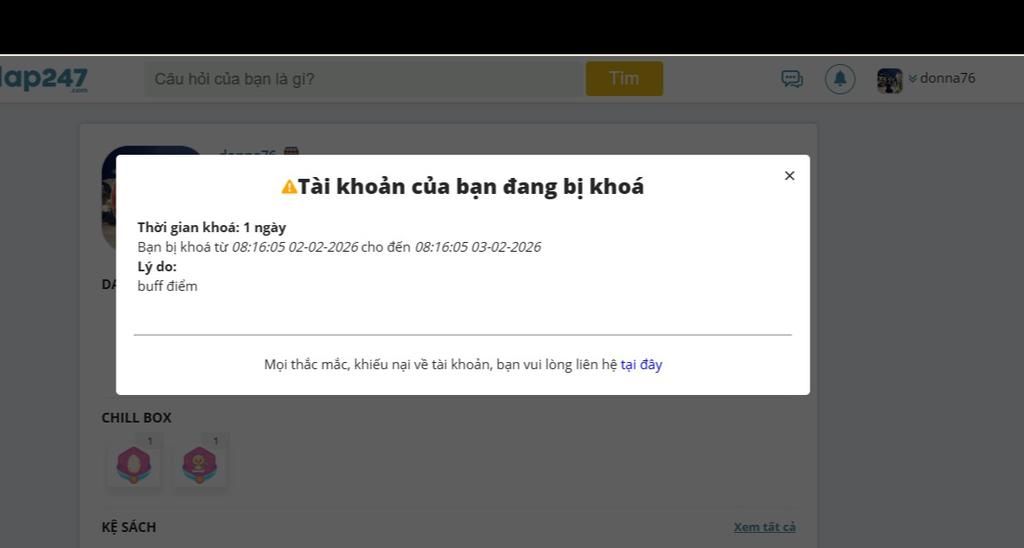Expand the donna76 account dropdown

(x=941, y=78)
